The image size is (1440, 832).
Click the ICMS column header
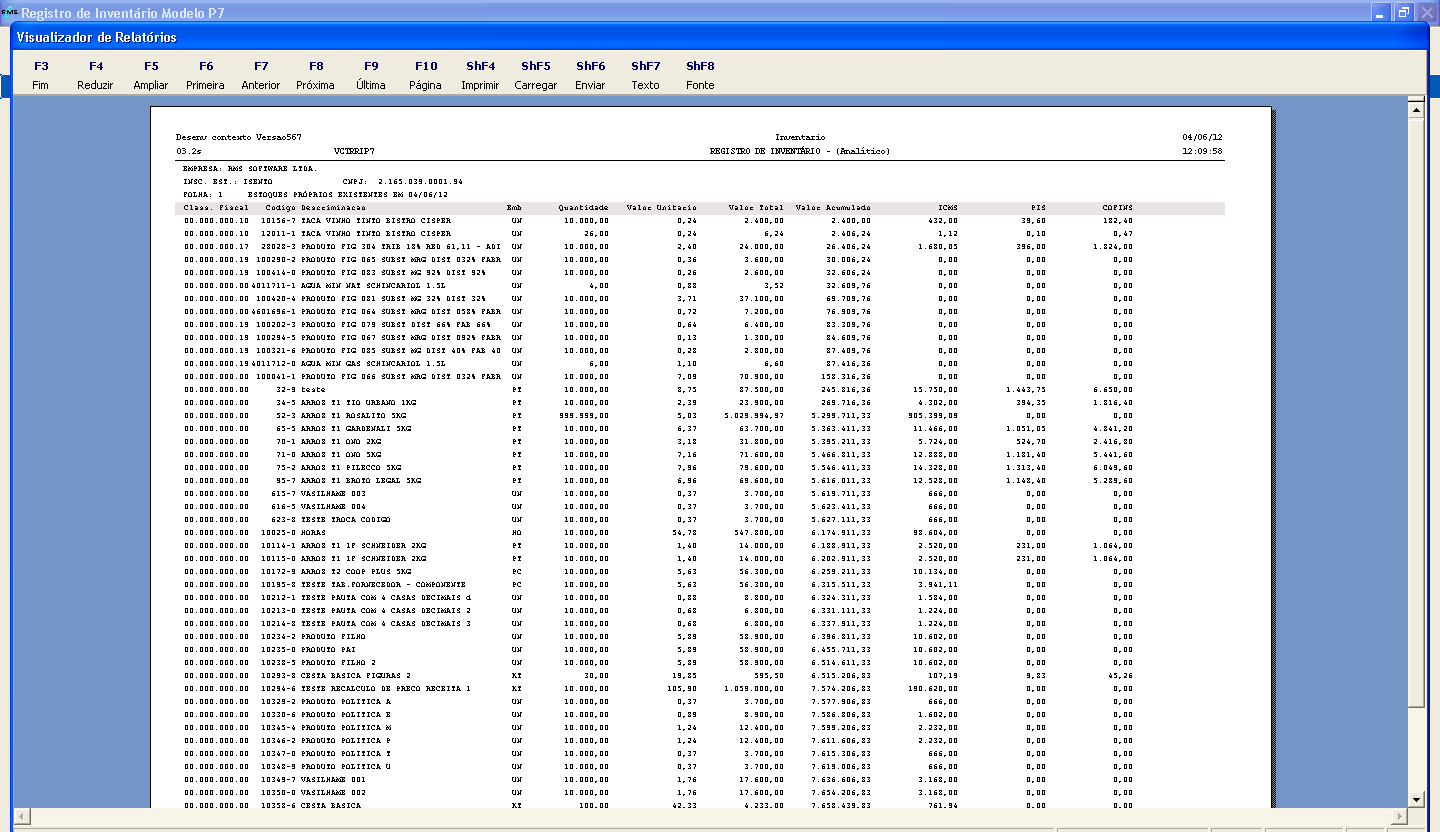[x=948, y=208]
